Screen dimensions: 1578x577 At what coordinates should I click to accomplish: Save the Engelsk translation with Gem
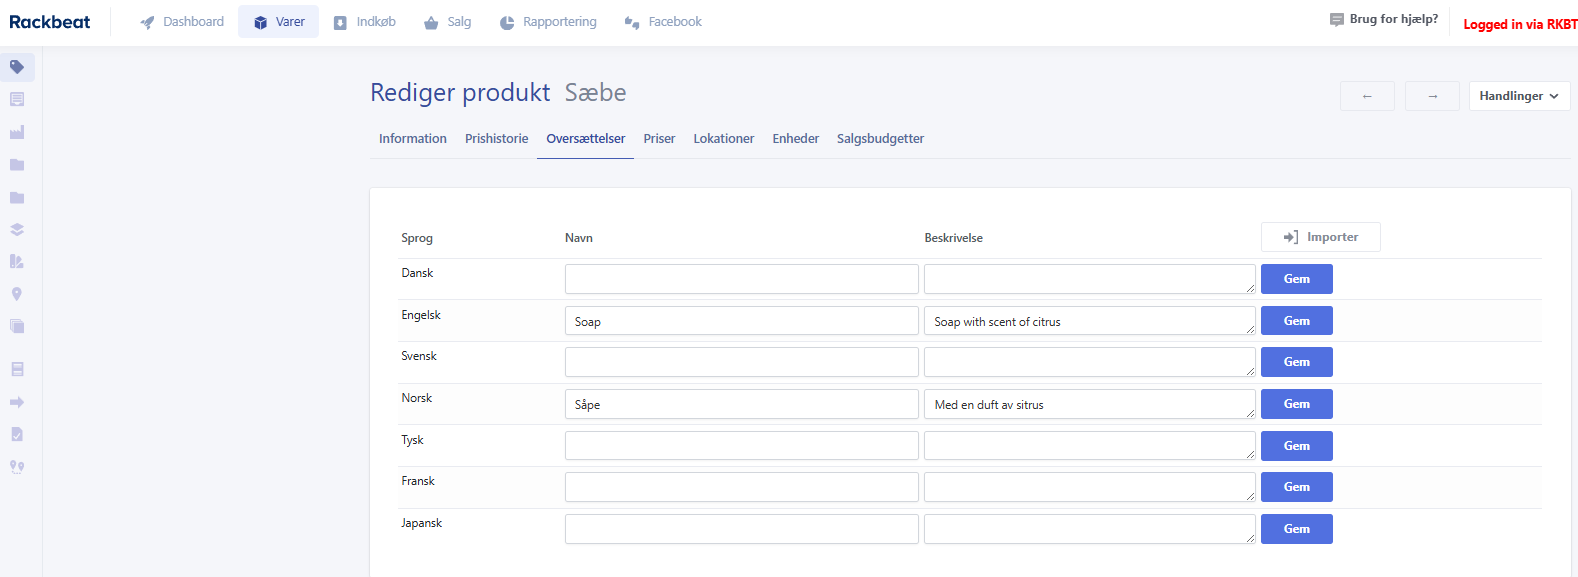coord(1297,321)
